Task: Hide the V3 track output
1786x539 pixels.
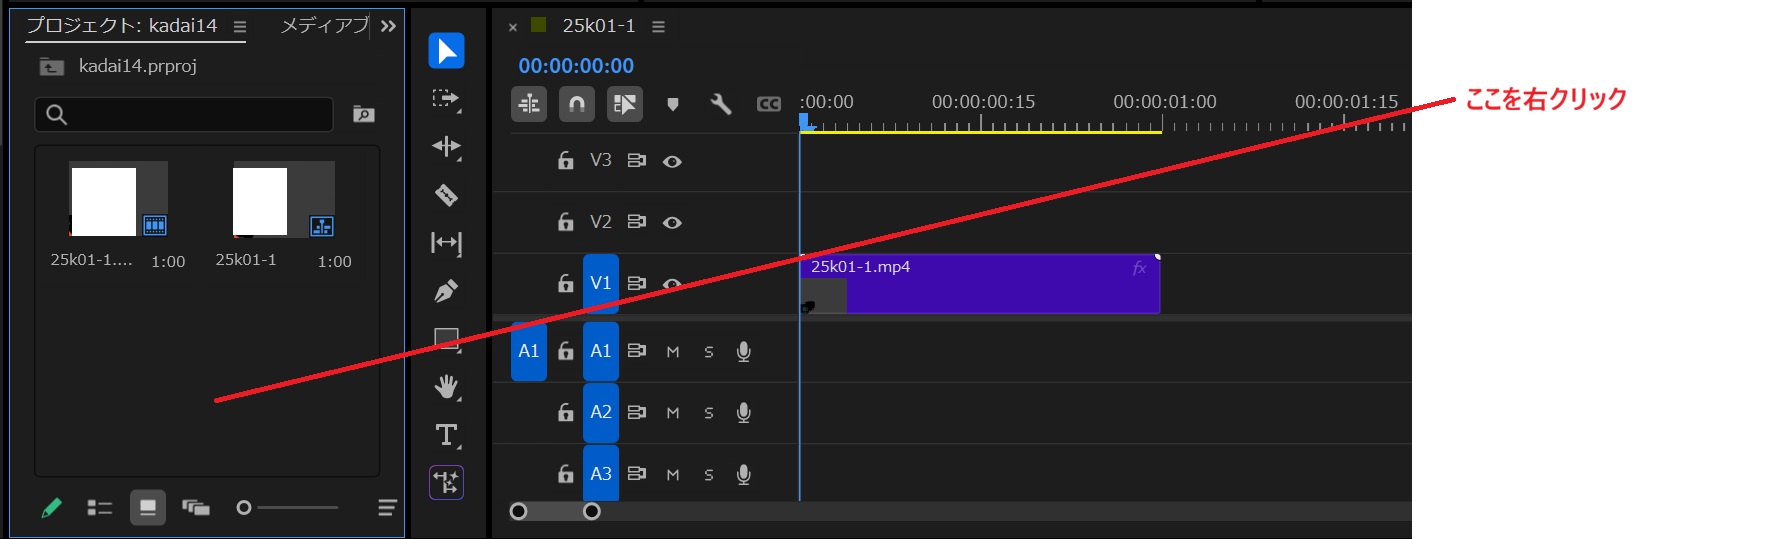Action: click(672, 161)
